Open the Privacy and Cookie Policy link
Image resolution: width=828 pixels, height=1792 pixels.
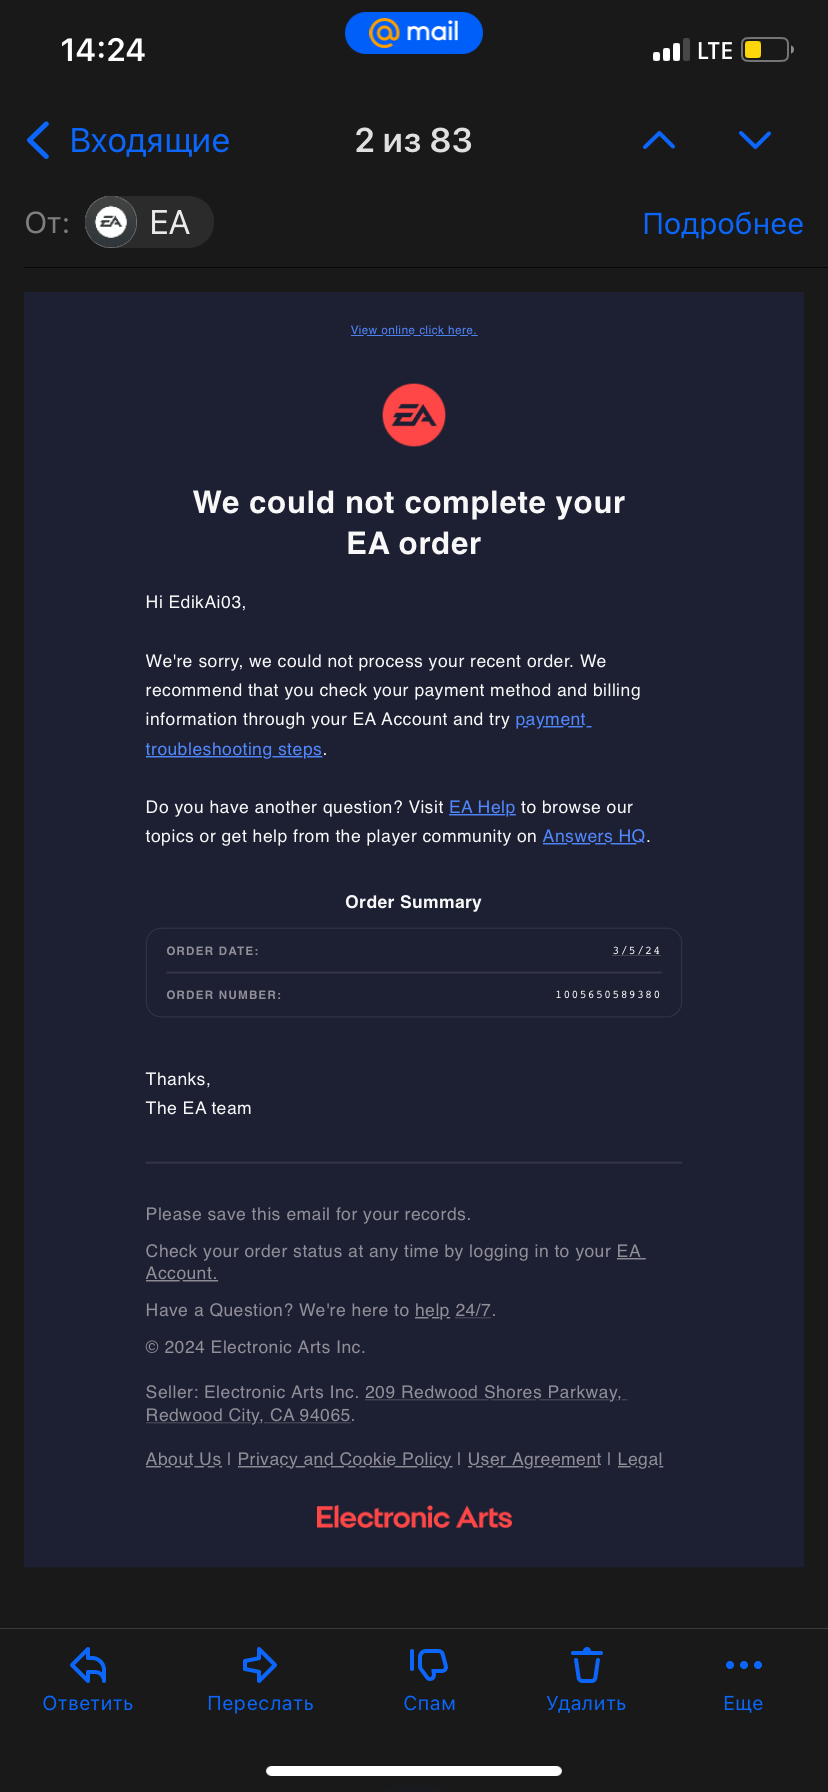tap(344, 1459)
